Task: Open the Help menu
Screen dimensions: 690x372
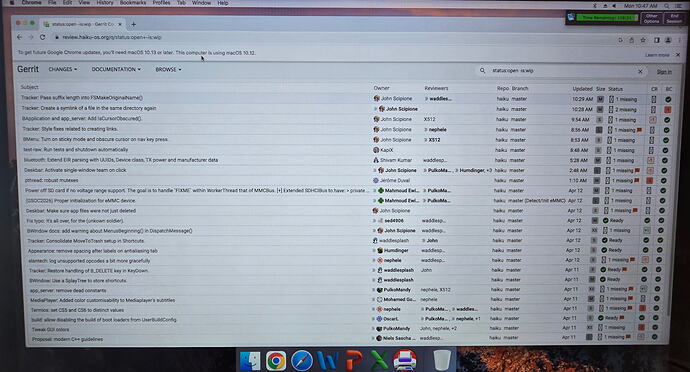Action: click(223, 3)
